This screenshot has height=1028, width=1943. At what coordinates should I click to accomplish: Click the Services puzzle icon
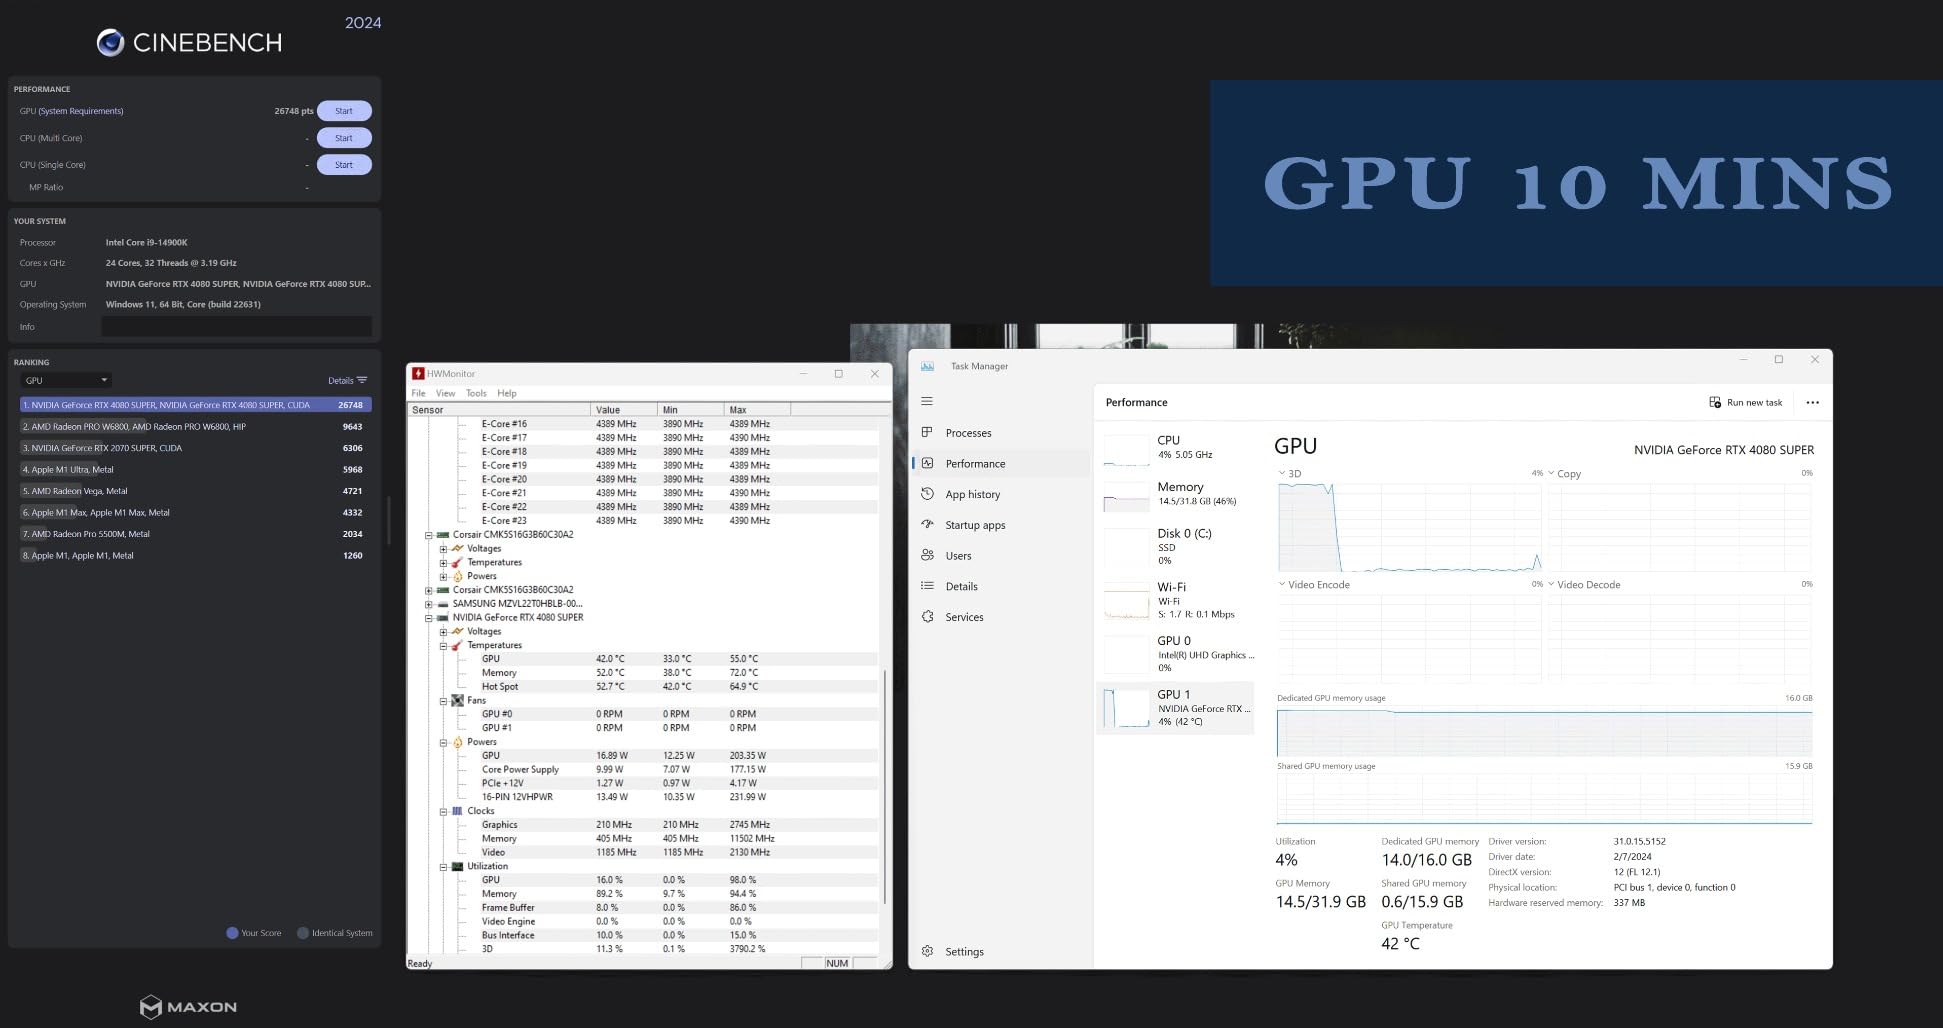click(927, 617)
